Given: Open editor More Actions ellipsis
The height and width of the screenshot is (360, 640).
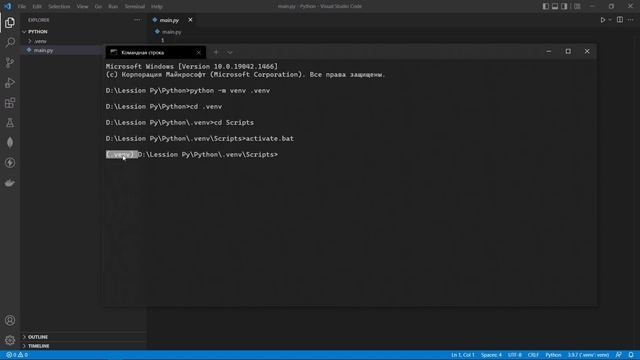Looking at the screenshot, I should pos(631,20).
